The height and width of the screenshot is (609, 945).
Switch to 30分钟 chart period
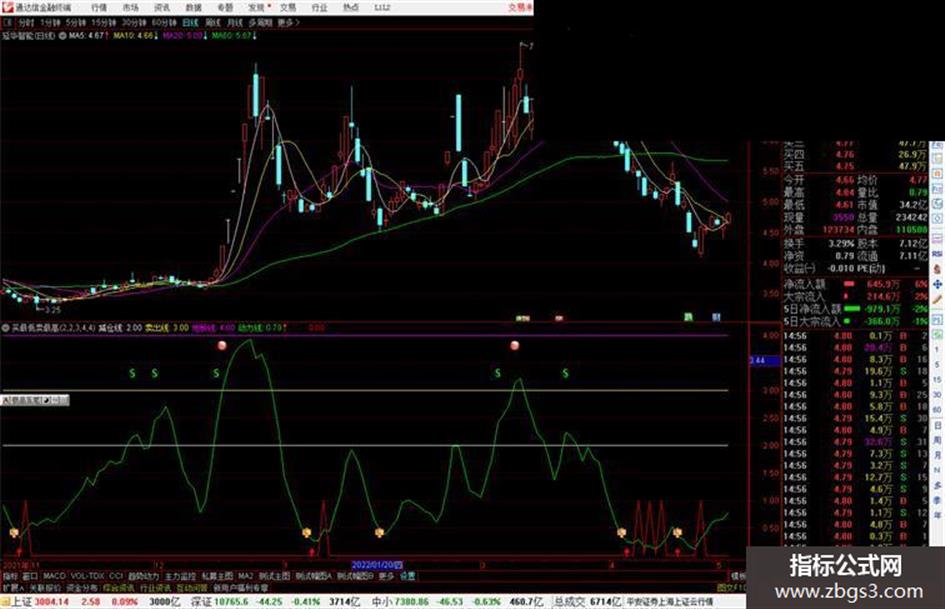(134, 22)
